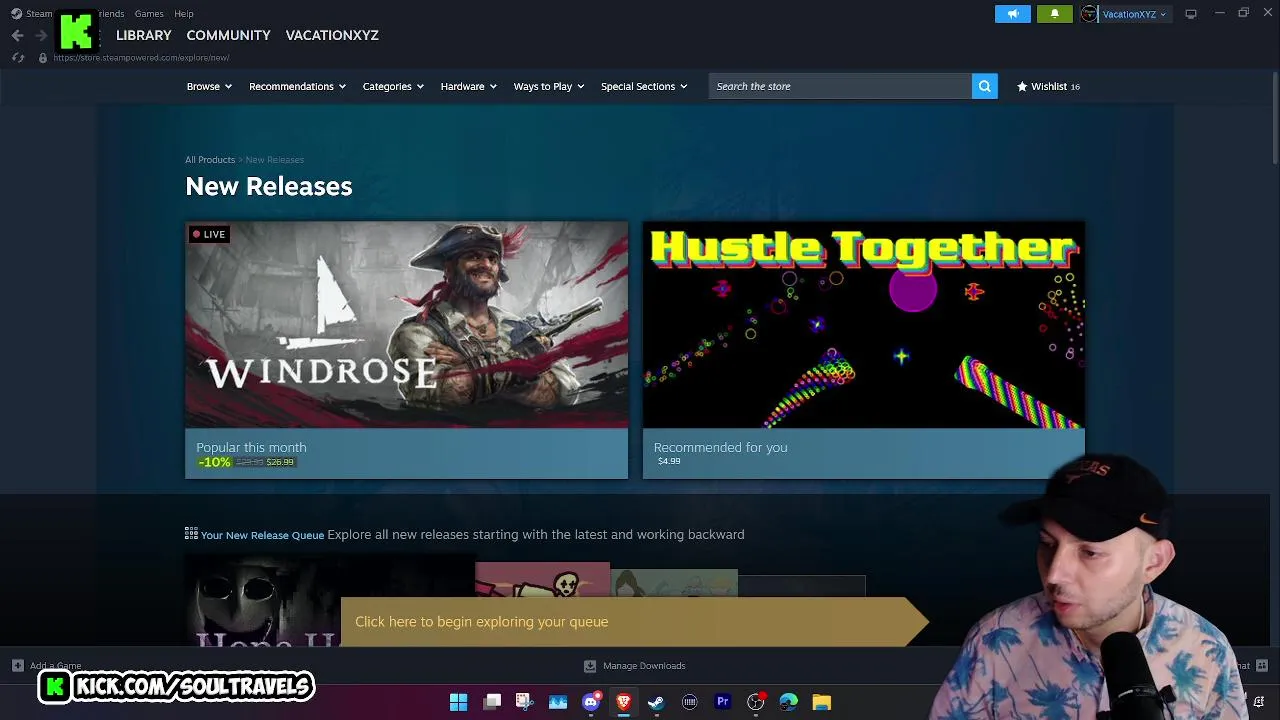The image size is (1280, 720).
Task: Click the Hustle Together $4.99 price
Action: coord(669,461)
